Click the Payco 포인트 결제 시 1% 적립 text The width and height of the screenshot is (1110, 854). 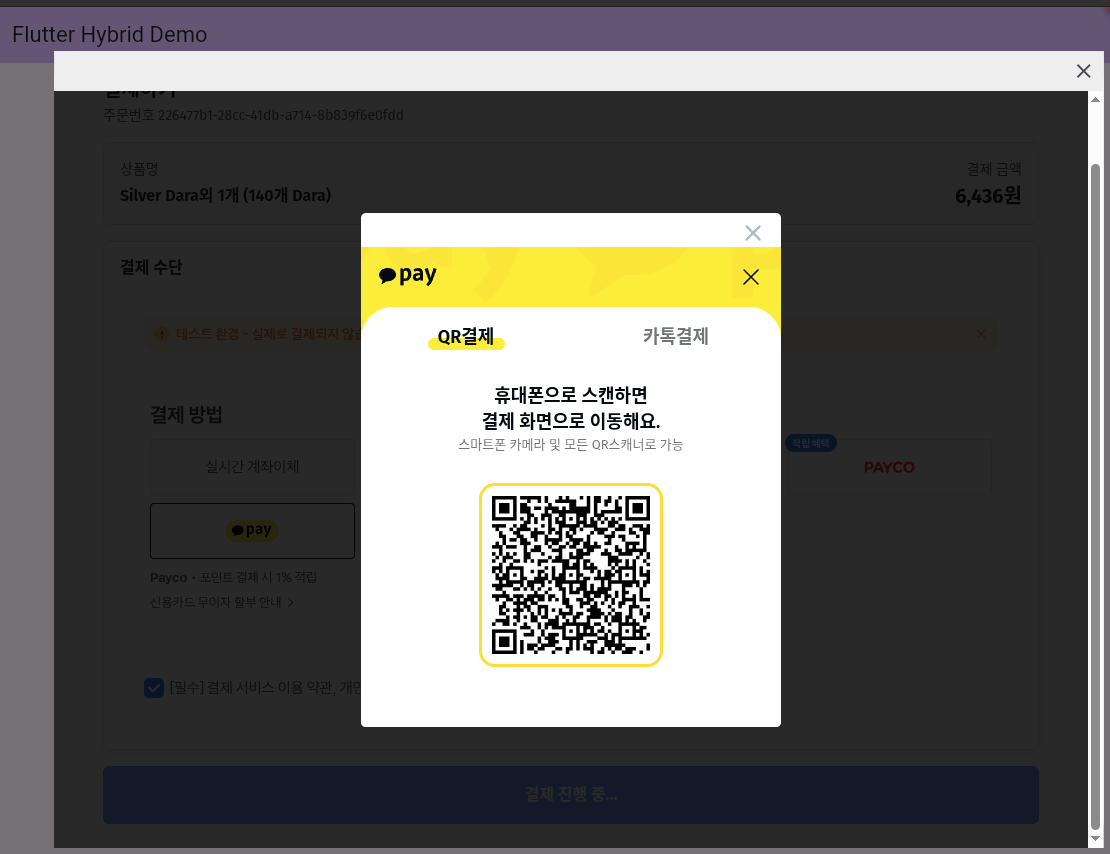pyautogui.click(x=234, y=578)
